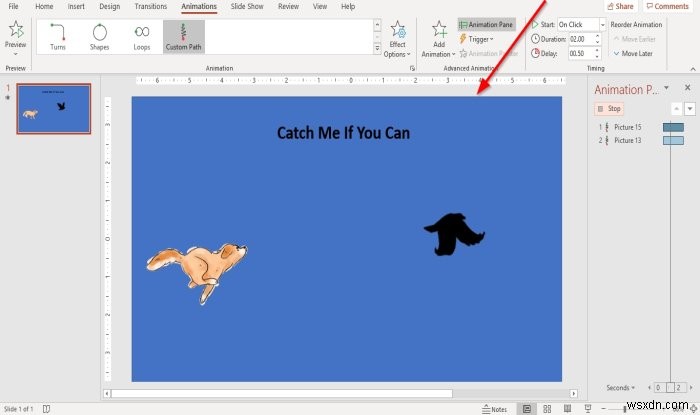
Task: Close the Animation Pane
Action: coord(688,88)
